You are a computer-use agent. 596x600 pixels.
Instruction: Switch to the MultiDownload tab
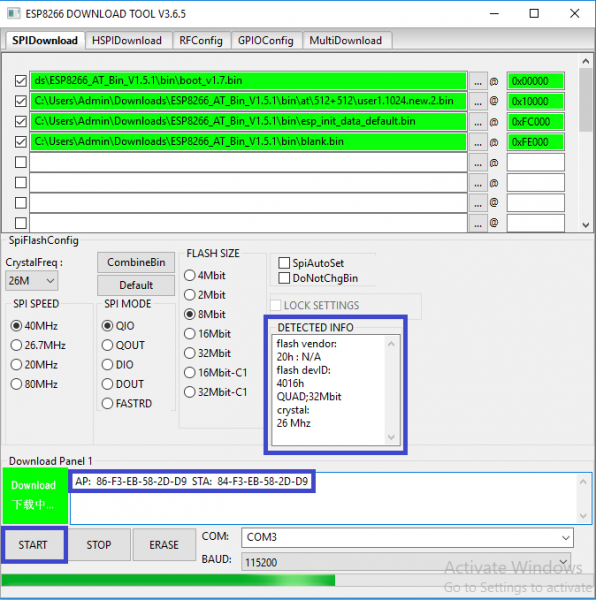click(x=345, y=41)
